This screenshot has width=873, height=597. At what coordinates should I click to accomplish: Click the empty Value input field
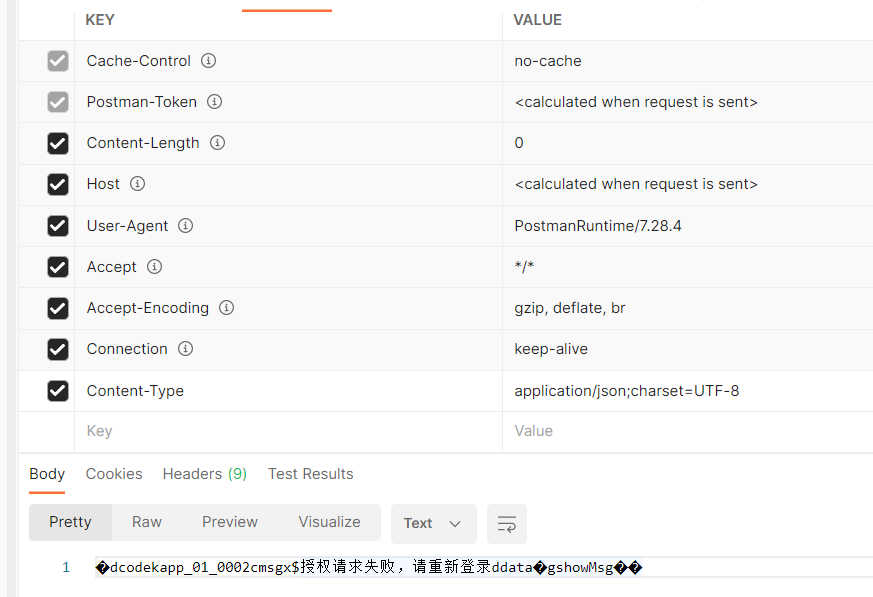pyautogui.click(x=688, y=432)
